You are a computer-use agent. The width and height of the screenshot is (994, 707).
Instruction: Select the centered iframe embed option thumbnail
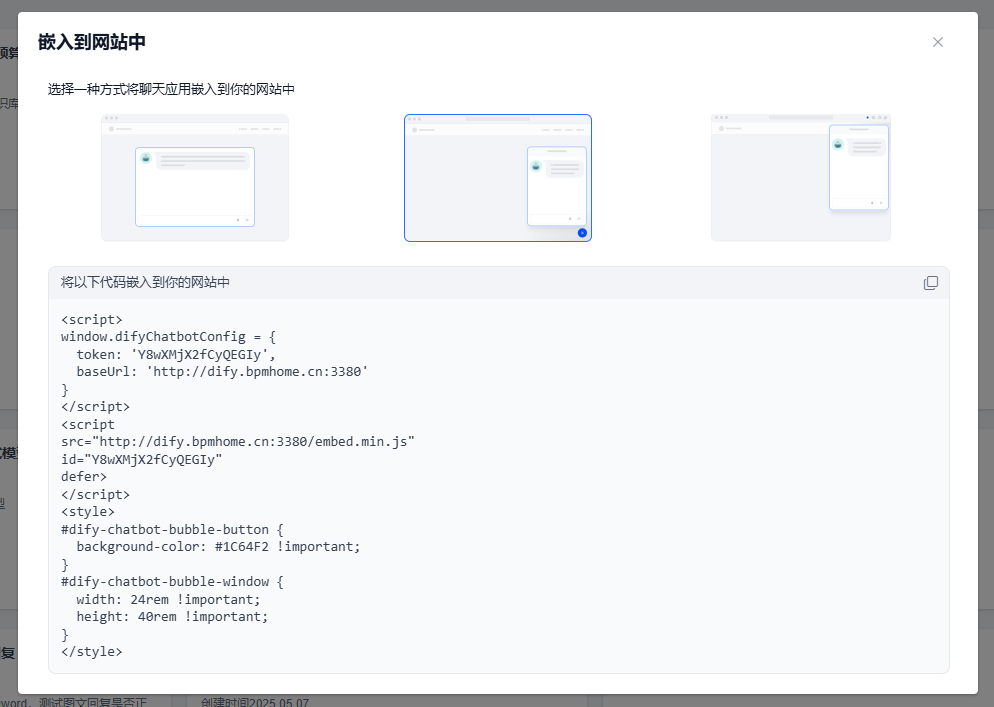pos(195,178)
